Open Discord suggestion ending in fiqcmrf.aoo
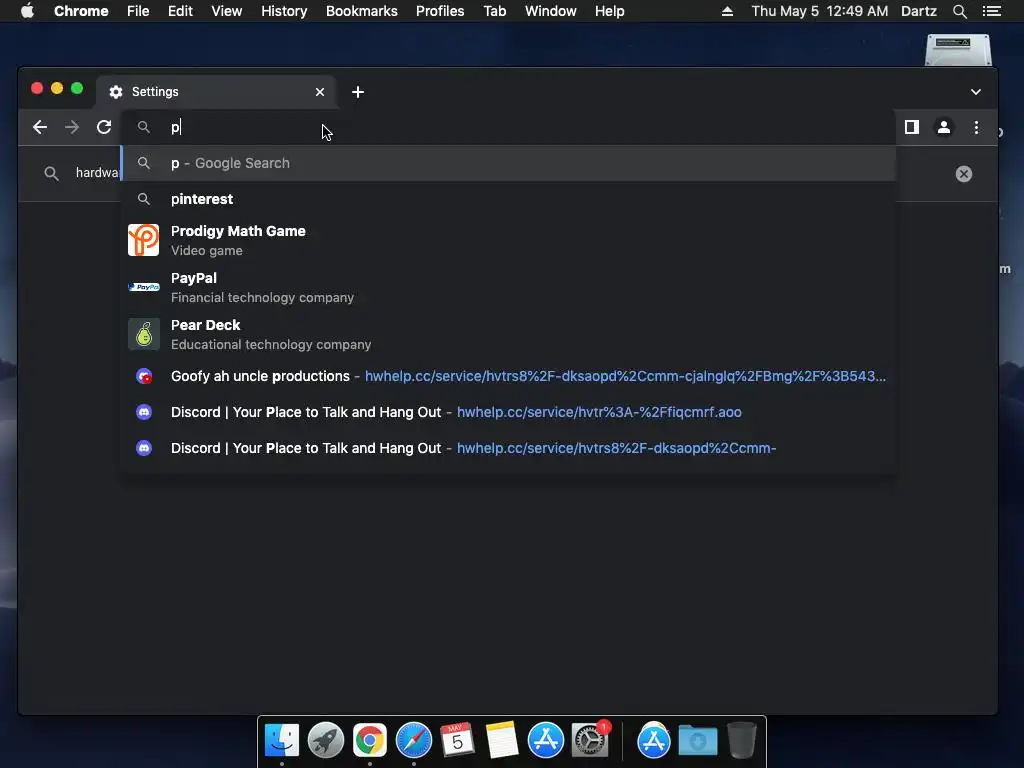This screenshot has height=768, width=1024. [x=508, y=412]
